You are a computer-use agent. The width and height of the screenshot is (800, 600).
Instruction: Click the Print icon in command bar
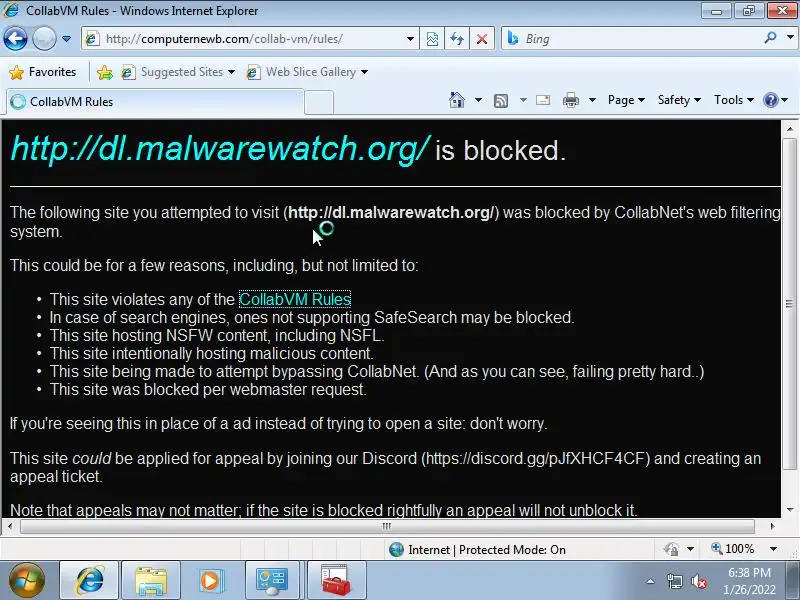coord(570,101)
